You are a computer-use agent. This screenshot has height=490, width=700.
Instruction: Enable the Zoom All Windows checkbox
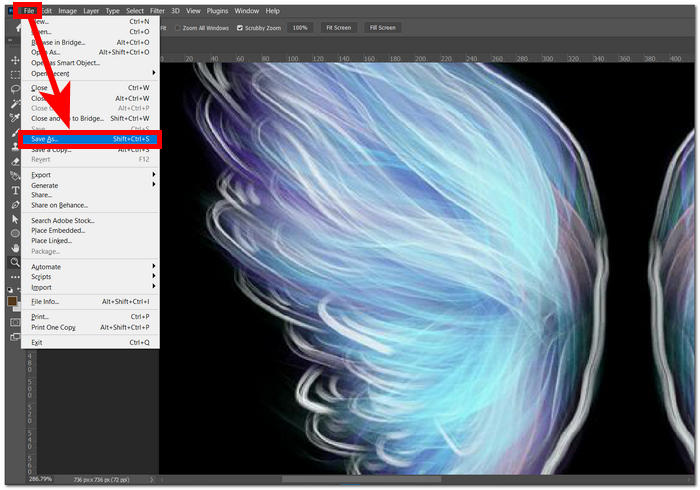pos(178,28)
